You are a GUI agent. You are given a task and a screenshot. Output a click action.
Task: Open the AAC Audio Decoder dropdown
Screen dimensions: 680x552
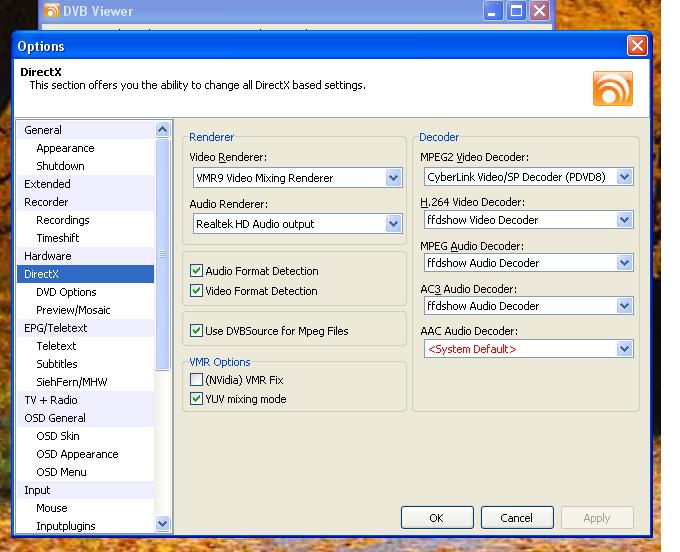(624, 349)
